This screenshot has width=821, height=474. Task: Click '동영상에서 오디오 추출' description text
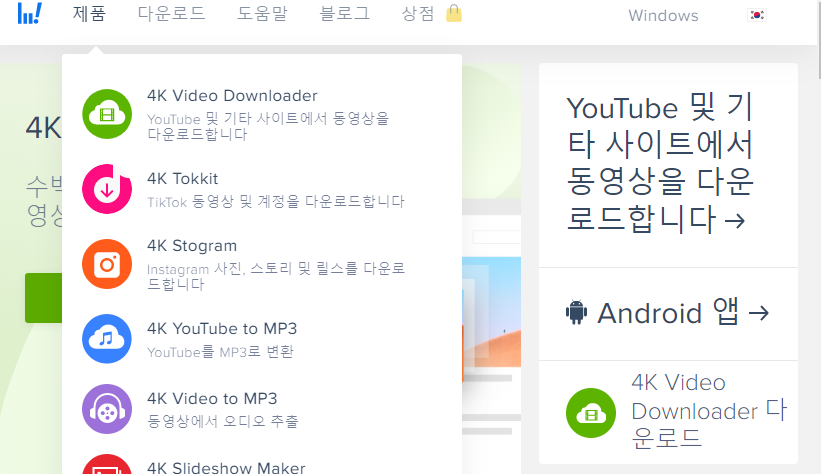223,421
